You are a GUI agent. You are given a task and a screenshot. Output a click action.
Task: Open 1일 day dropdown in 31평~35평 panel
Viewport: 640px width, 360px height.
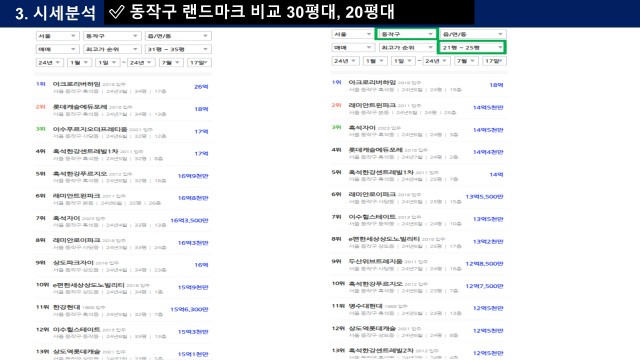[108, 62]
